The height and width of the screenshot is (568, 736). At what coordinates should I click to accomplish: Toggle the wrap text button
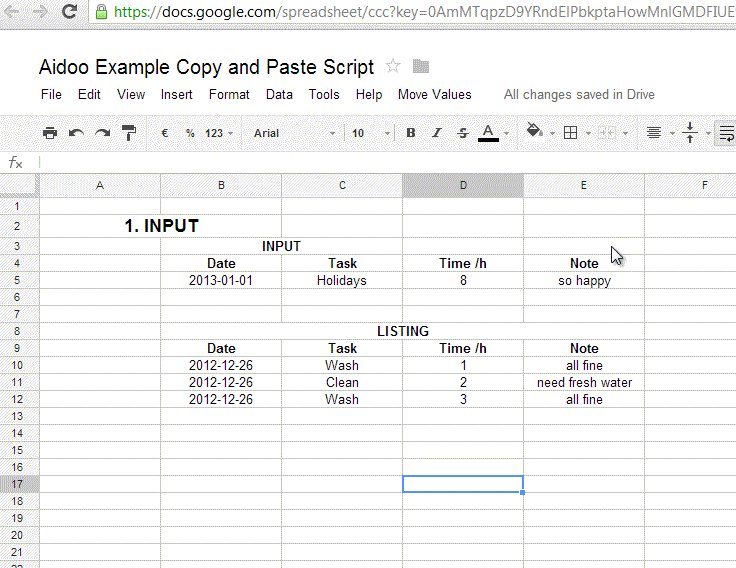click(x=726, y=133)
